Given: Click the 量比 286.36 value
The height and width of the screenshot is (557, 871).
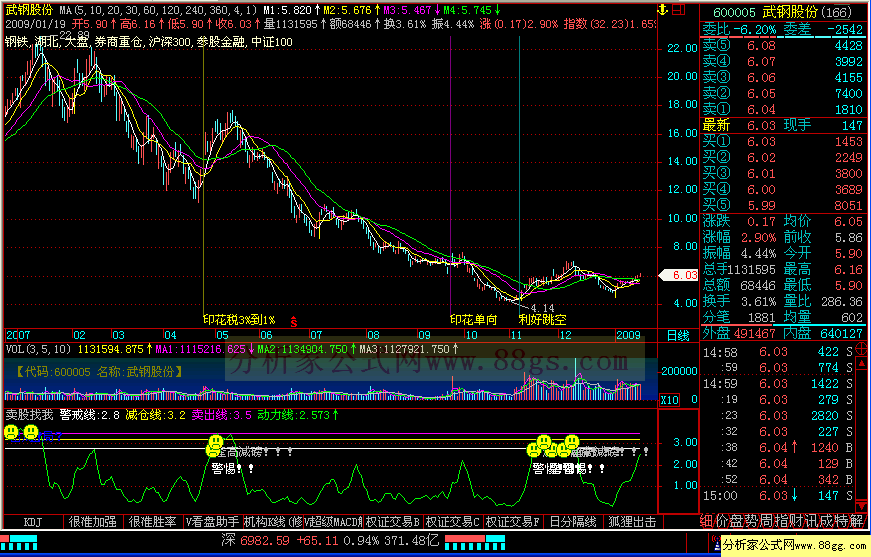Looking at the screenshot, I should click(842, 302).
